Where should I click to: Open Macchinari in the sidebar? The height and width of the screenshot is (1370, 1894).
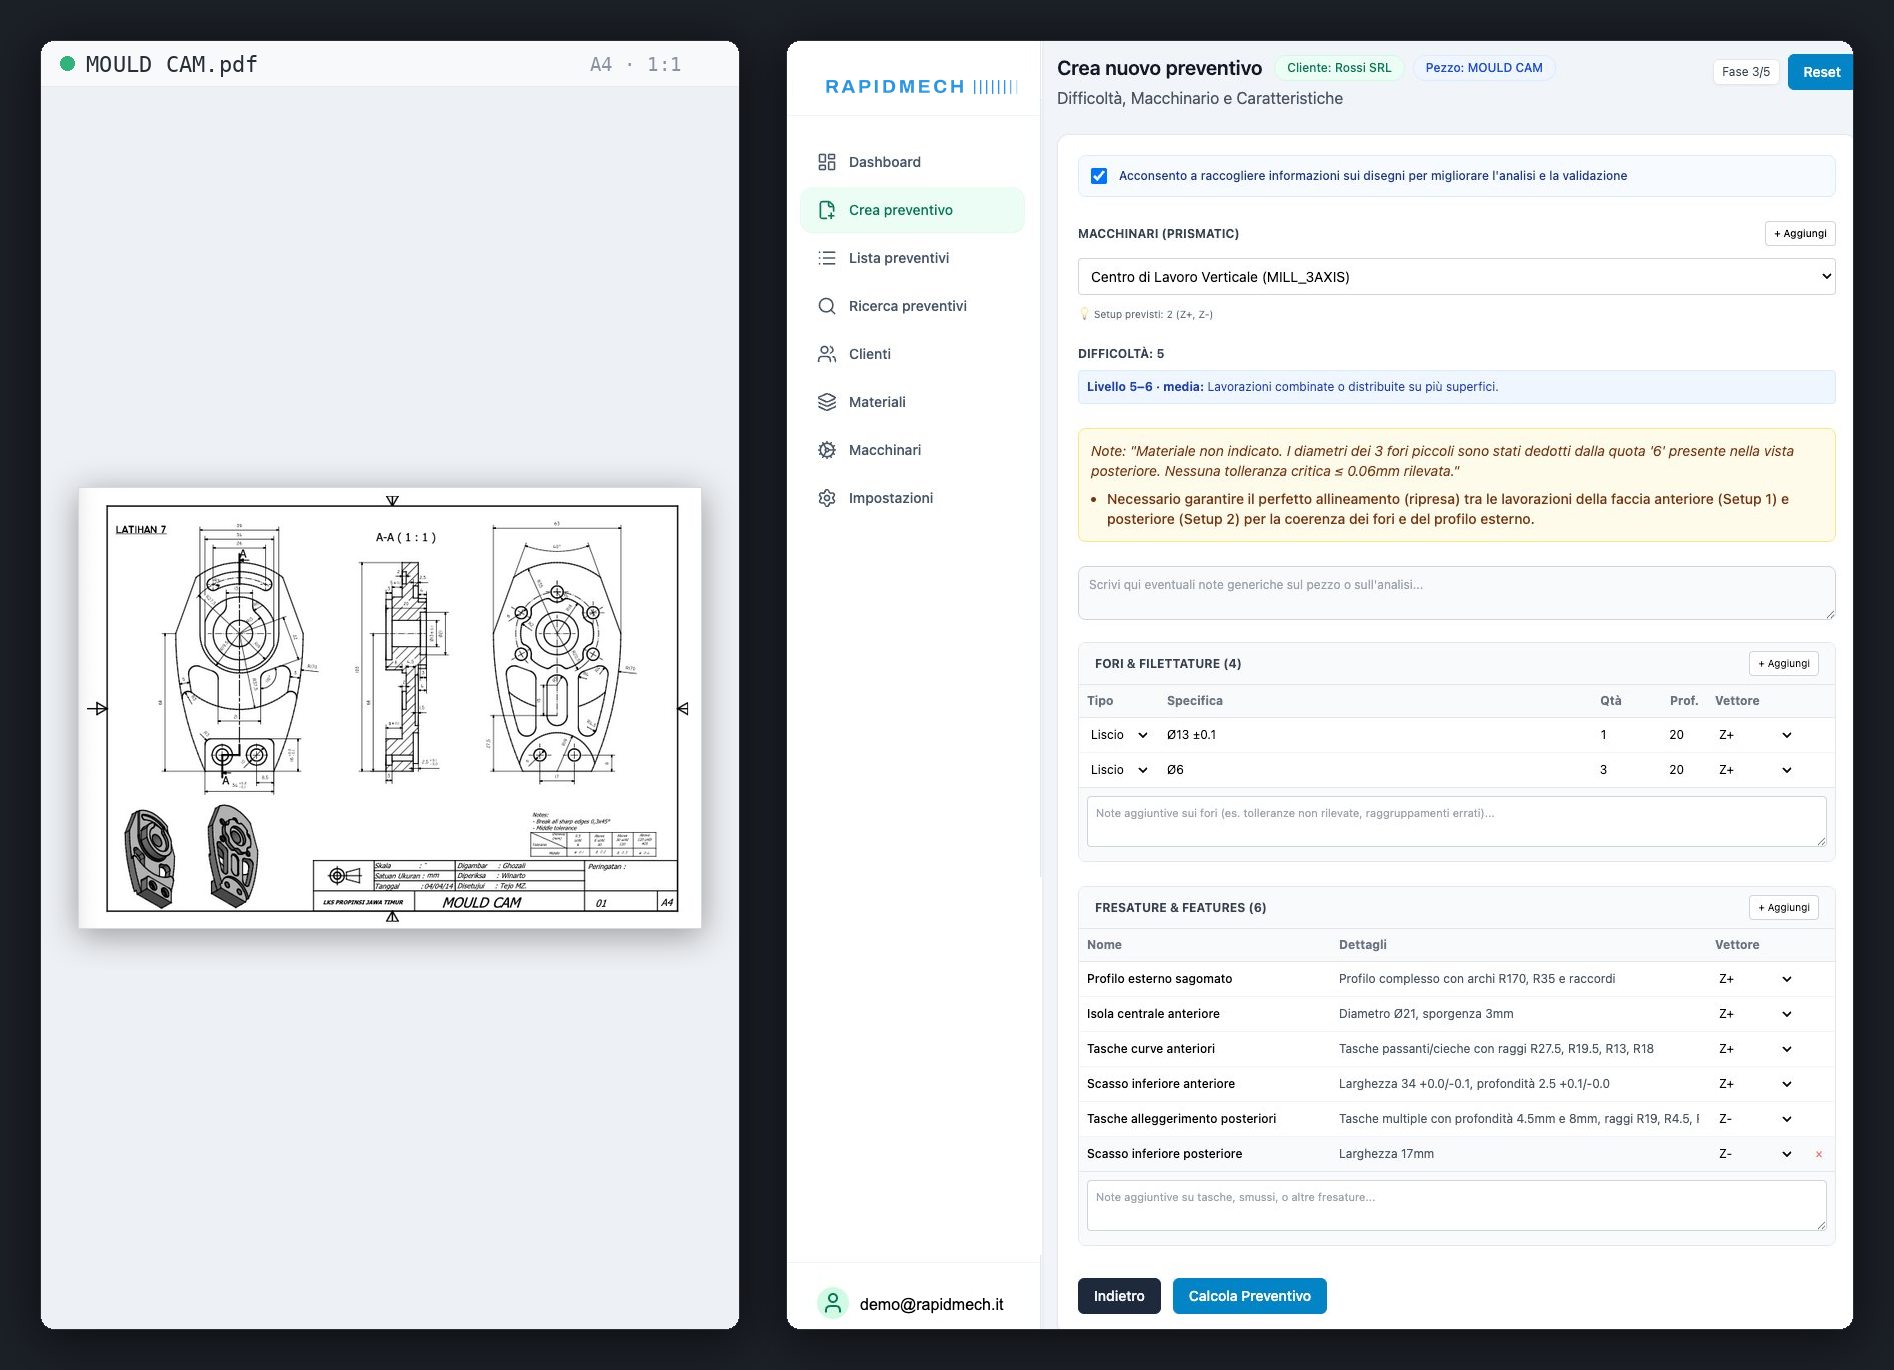coord(912,450)
